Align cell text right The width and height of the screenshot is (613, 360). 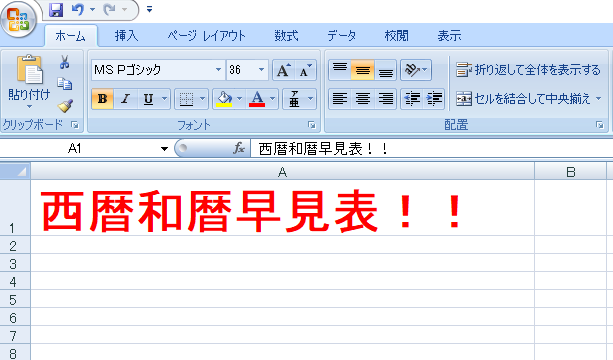(385, 99)
